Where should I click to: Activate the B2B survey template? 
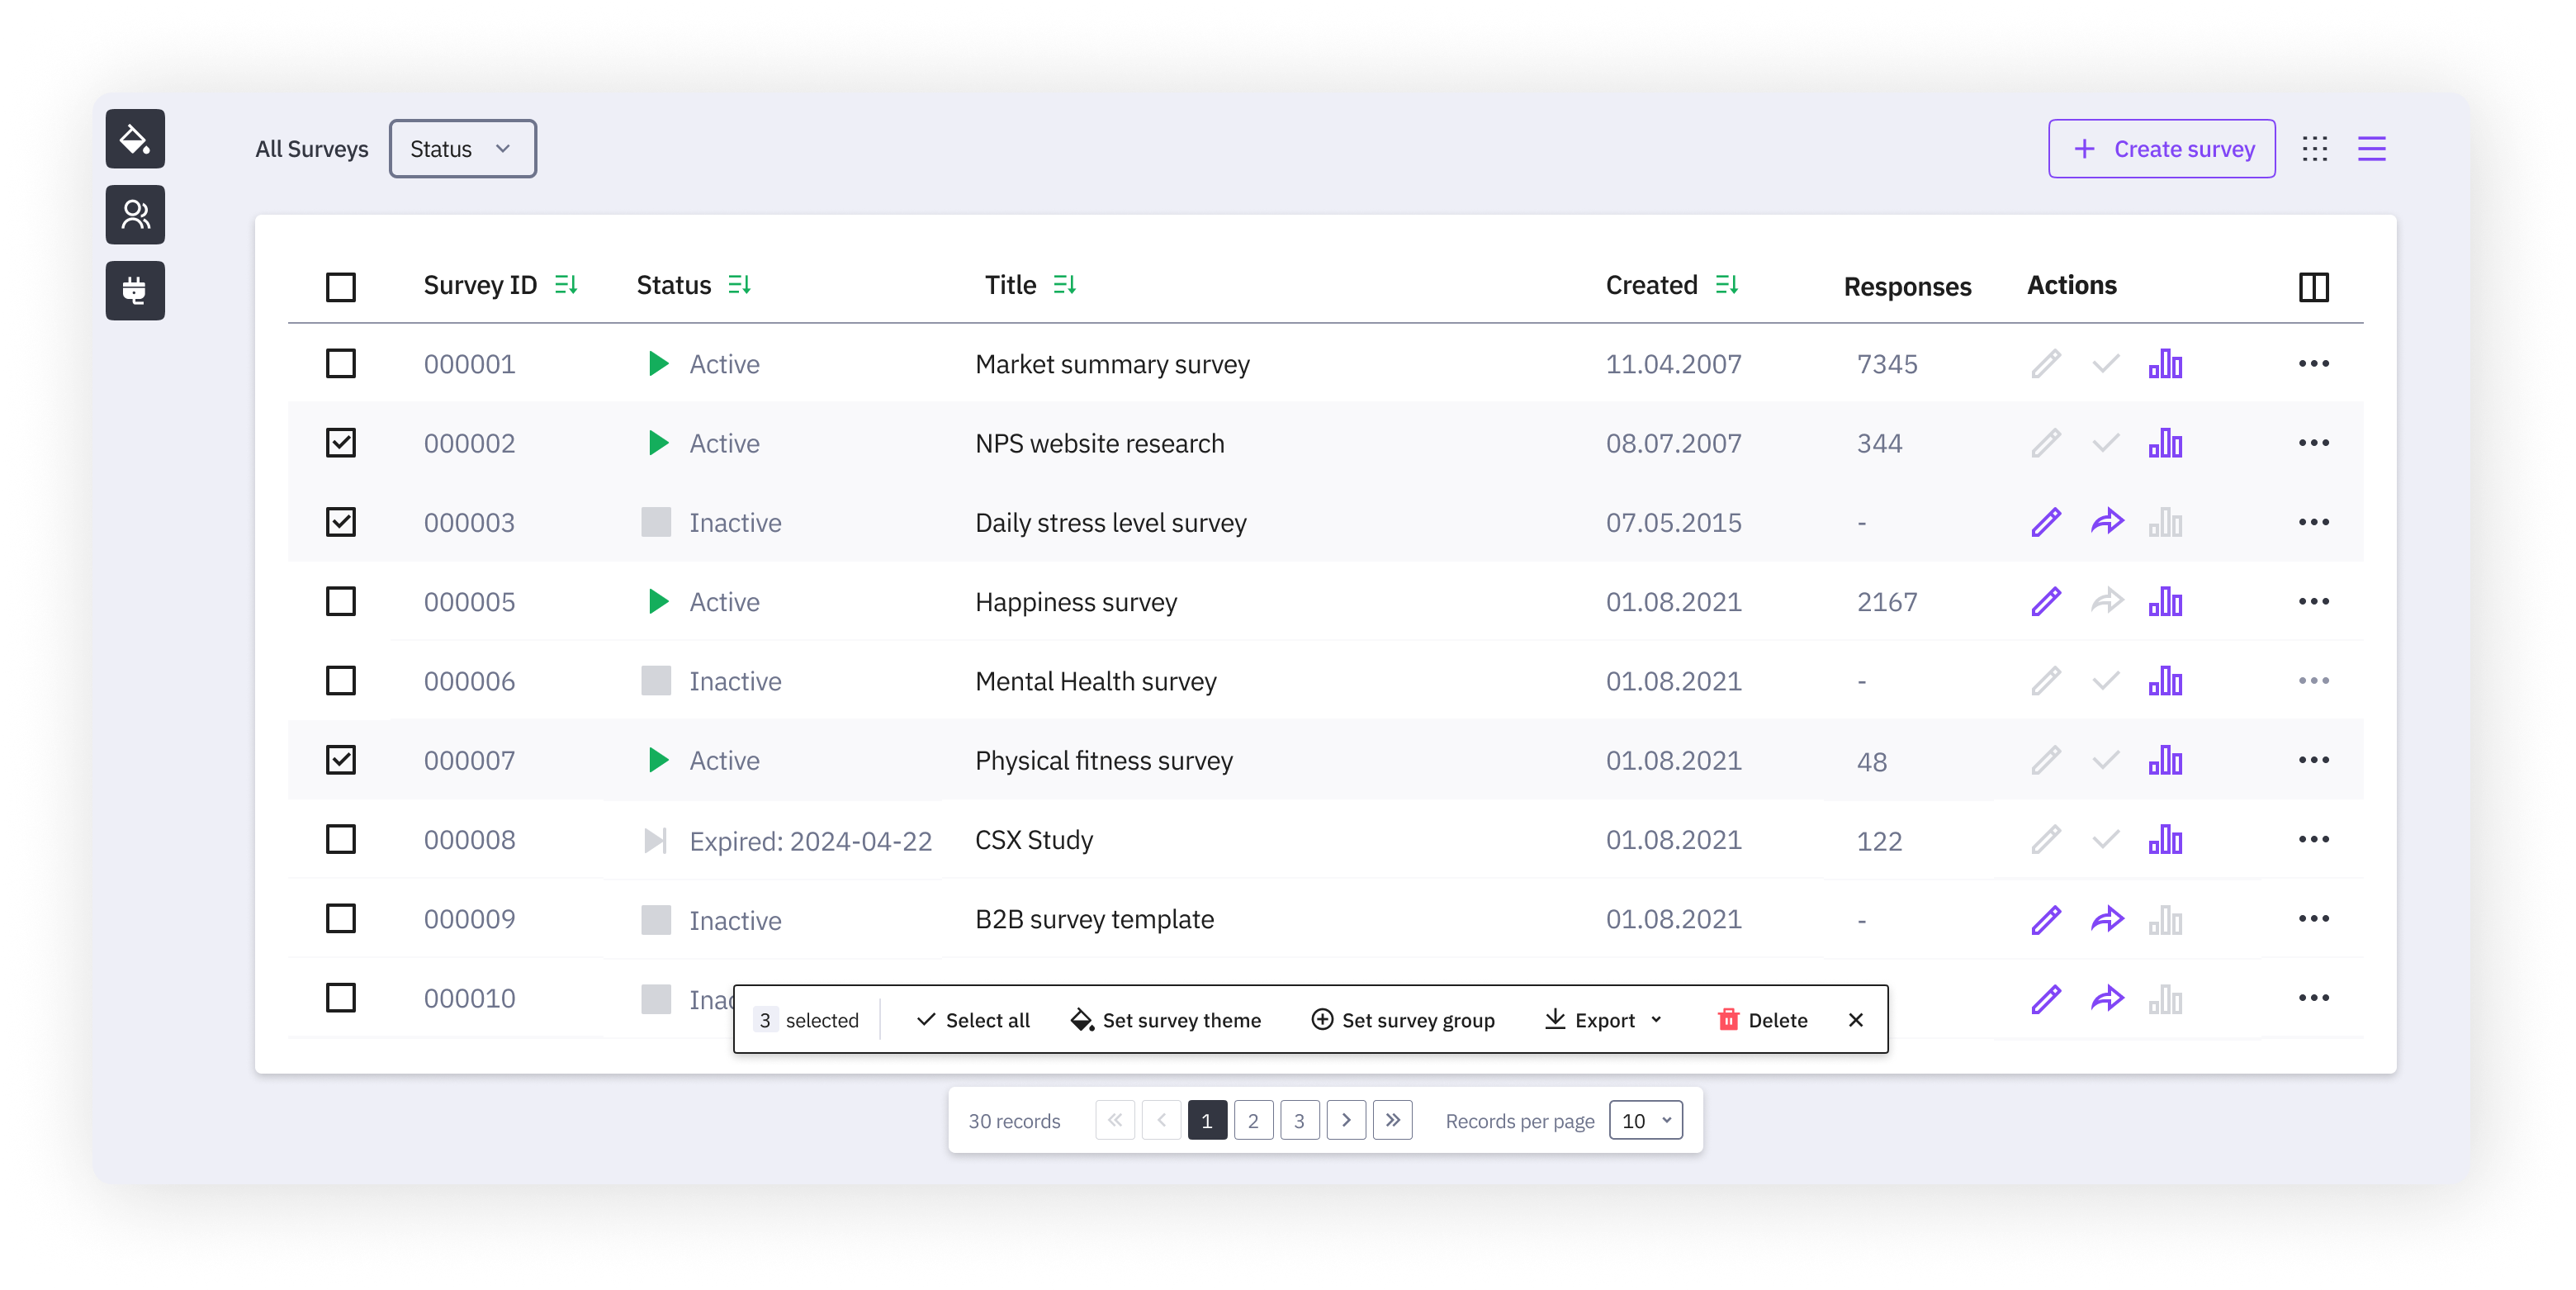click(2107, 919)
